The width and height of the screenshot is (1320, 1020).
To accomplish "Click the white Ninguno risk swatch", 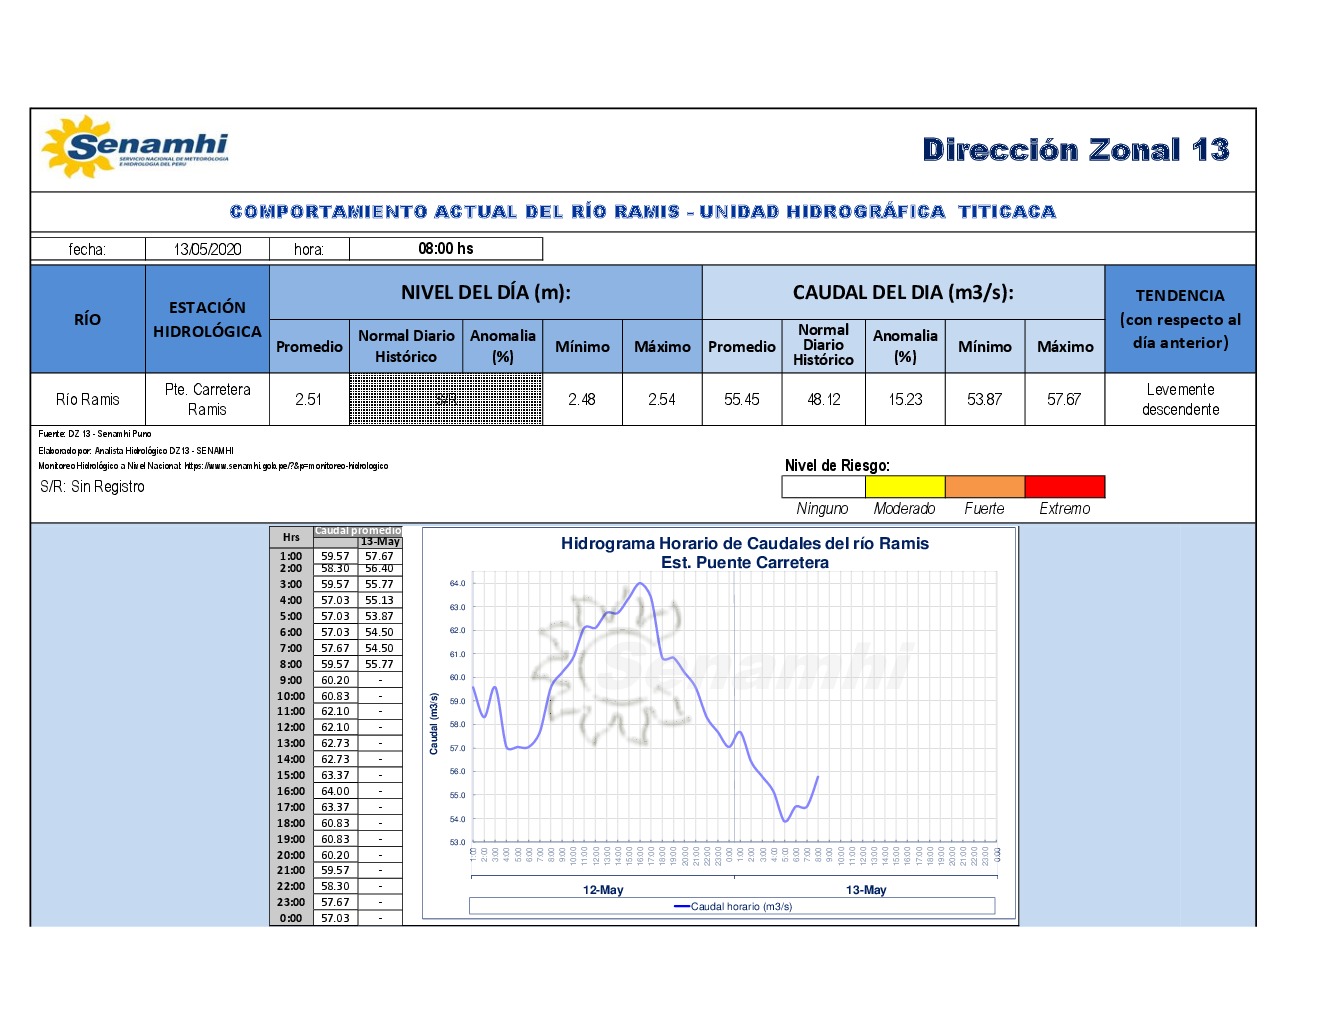I will coord(823,487).
